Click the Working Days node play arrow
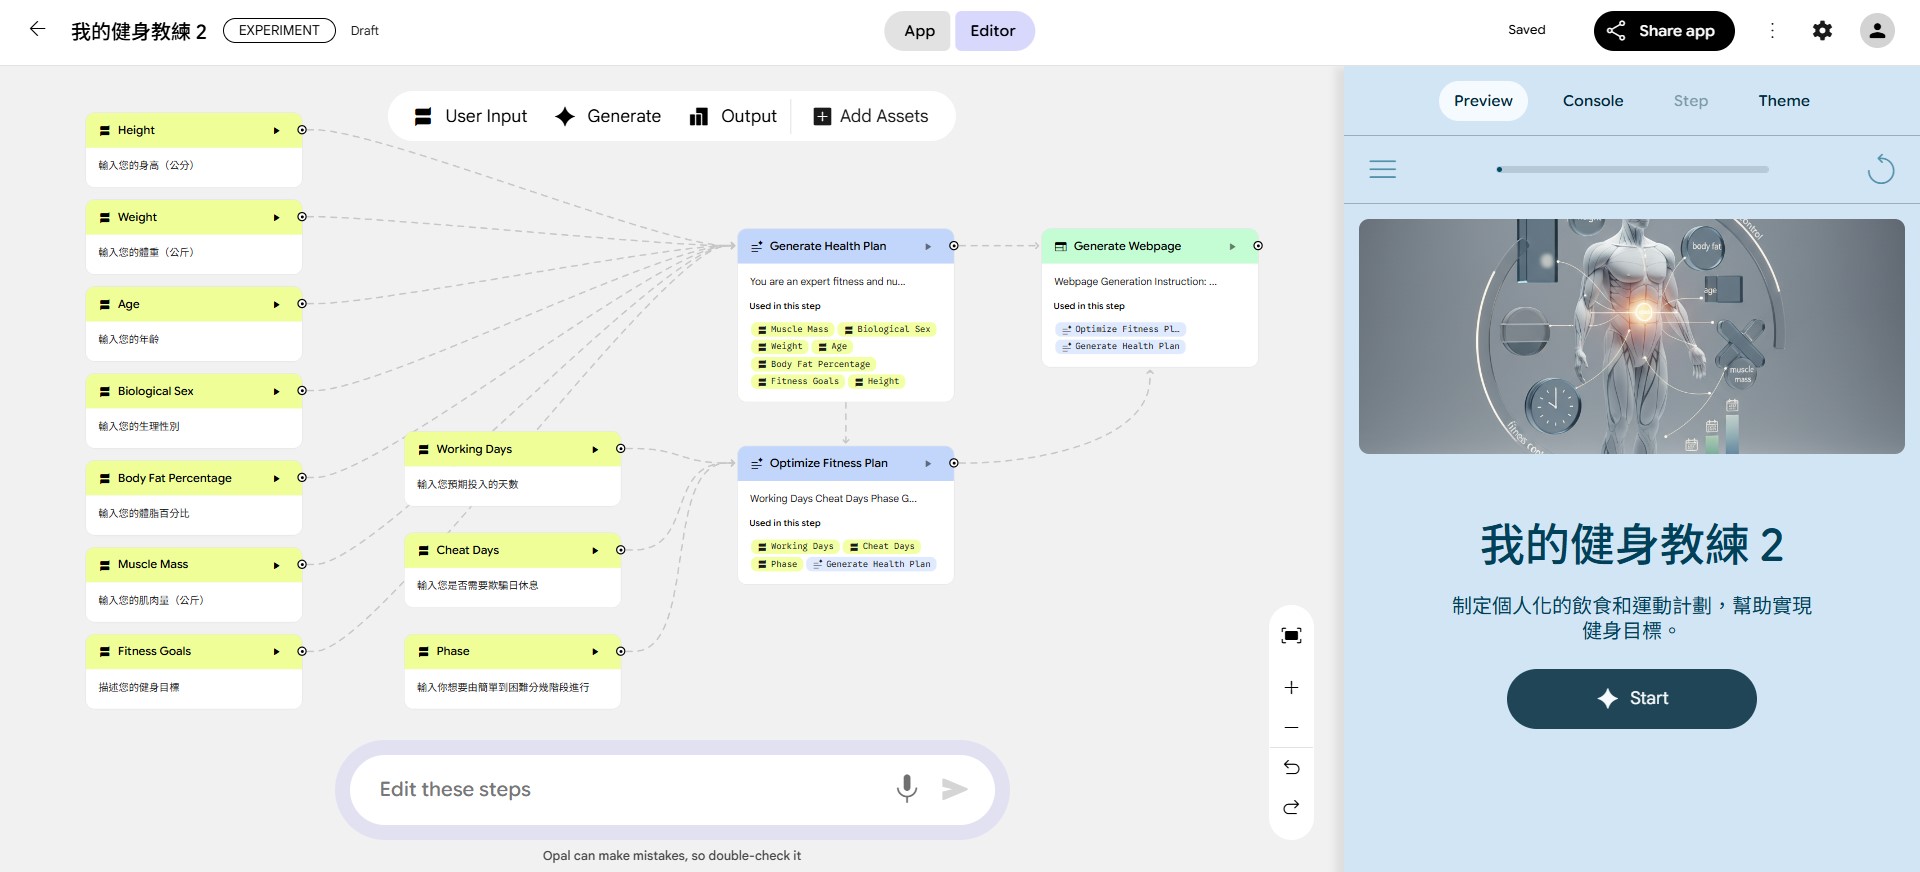Image resolution: width=1920 pixels, height=872 pixels. pyautogui.click(x=595, y=450)
